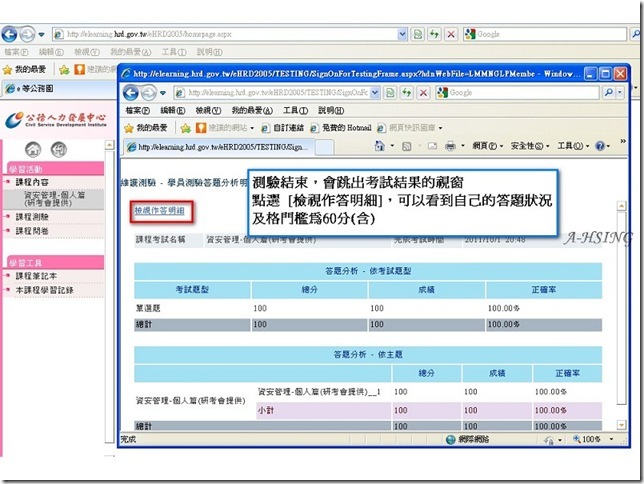The height and width of the screenshot is (484, 644).
Task: Open 課程問卷 in the sidebar
Action: point(32,231)
